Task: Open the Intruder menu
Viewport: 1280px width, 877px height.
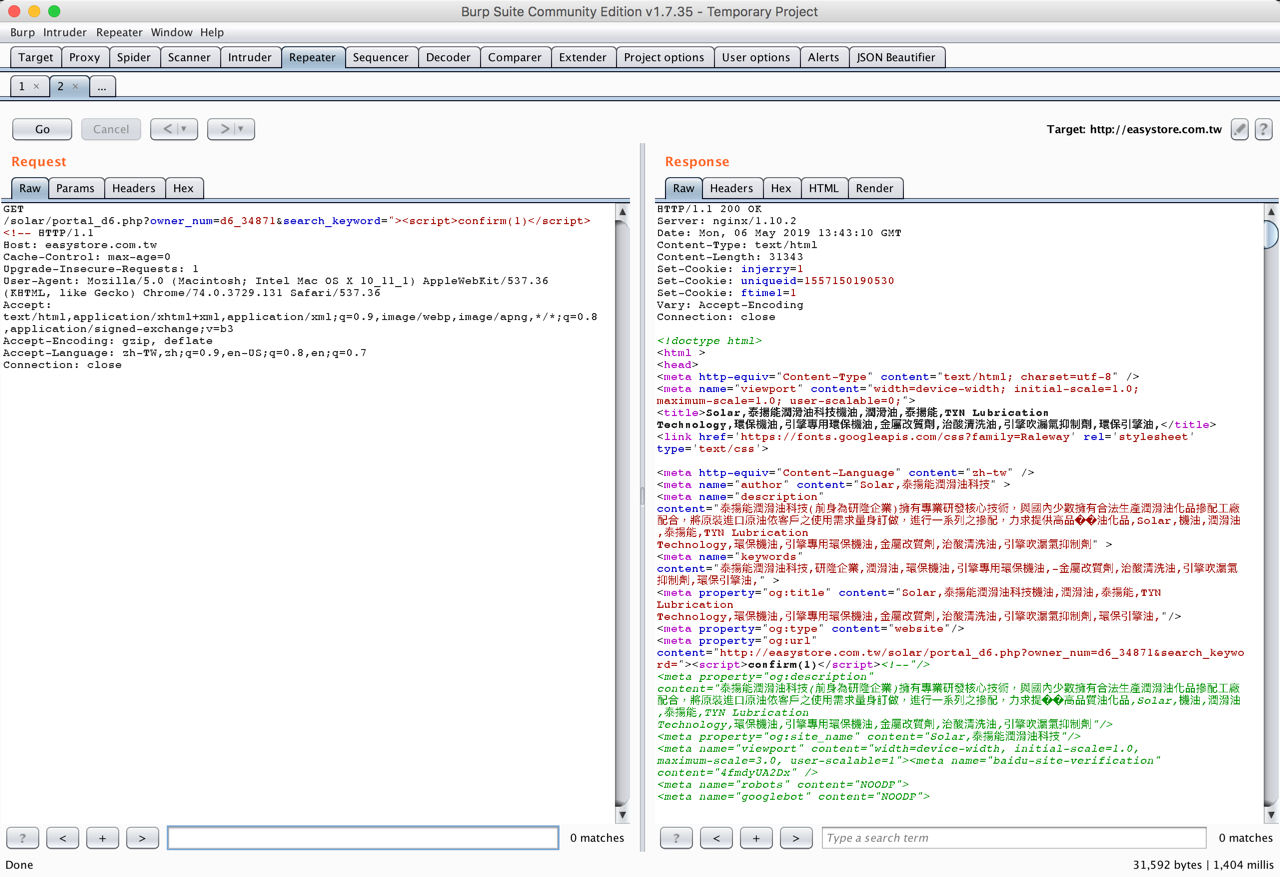Action: pos(64,32)
